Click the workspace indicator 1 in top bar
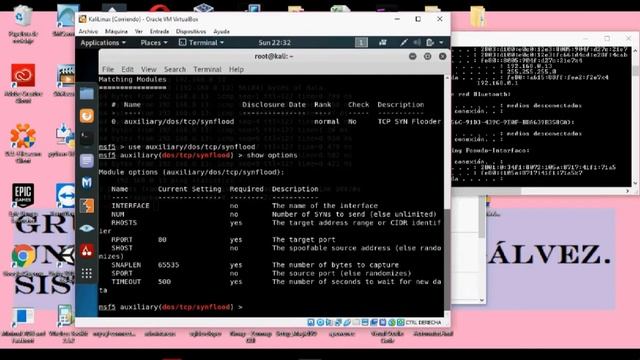This screenshot has width=640, height=360. point(361,42)
